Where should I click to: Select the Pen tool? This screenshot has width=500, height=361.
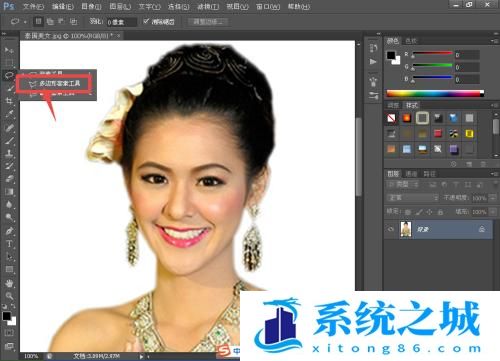tap(9, 231)
